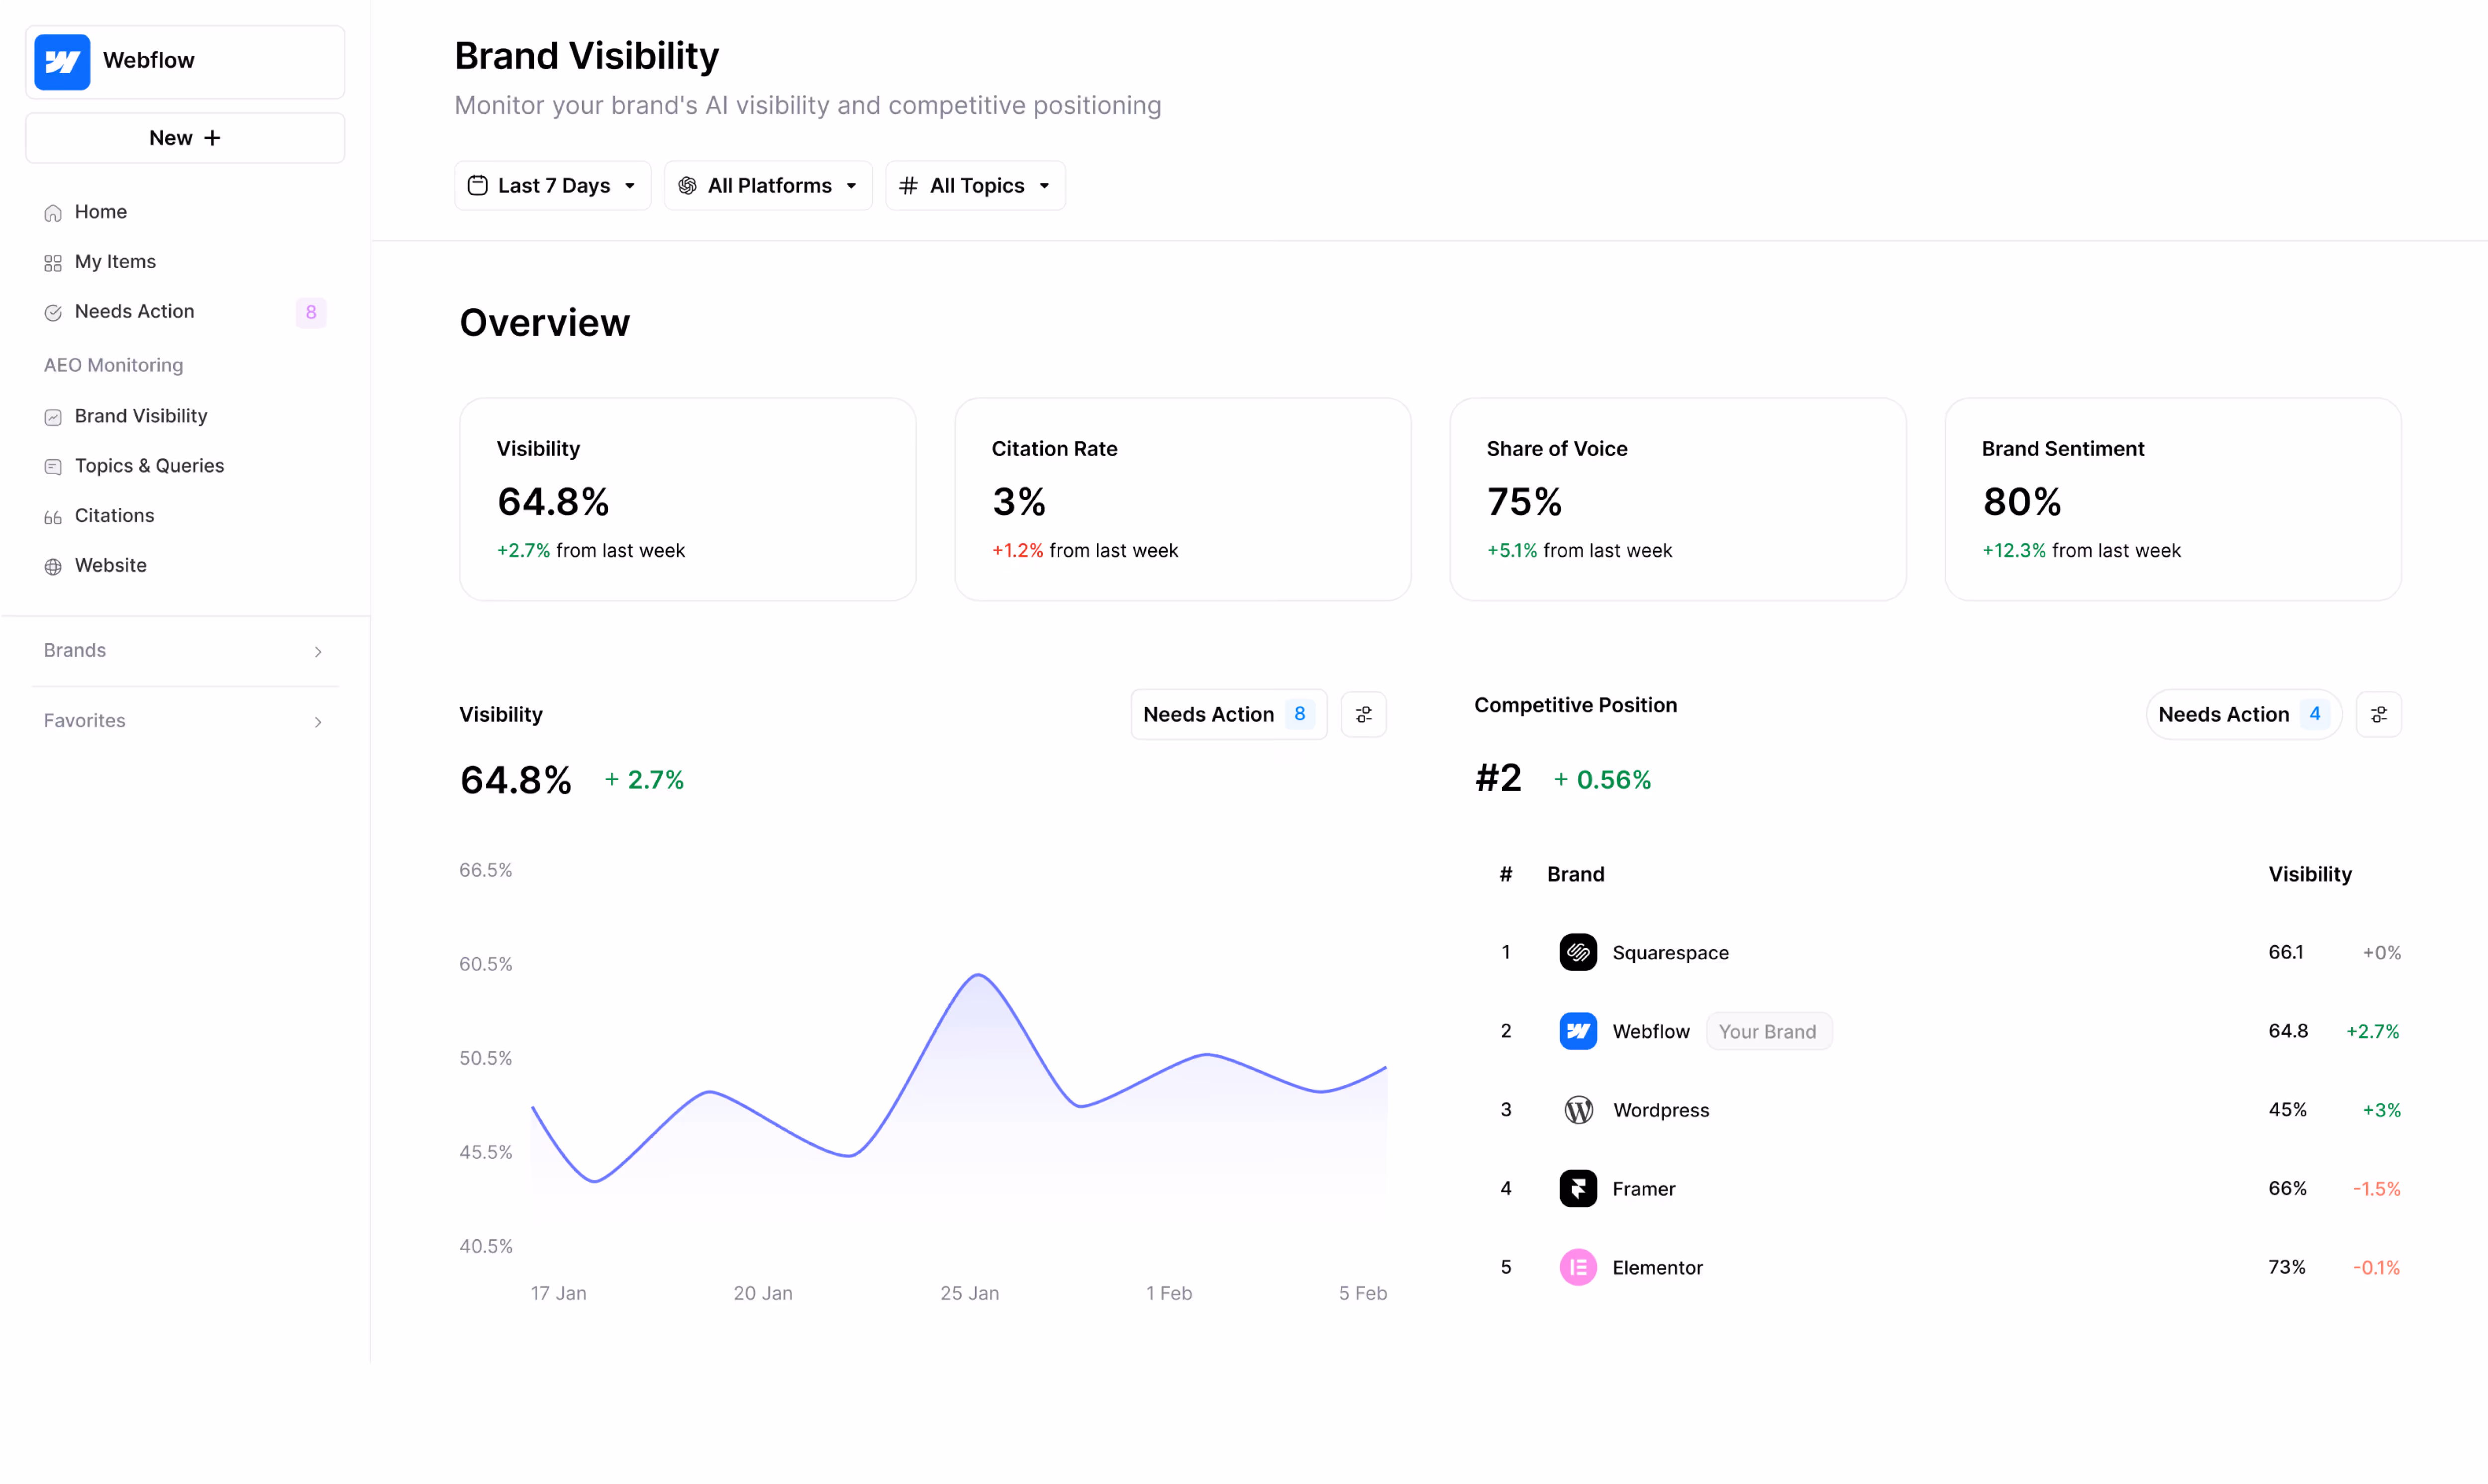Click the Webflow logo in the sidebar header

[x=62, y=62]
